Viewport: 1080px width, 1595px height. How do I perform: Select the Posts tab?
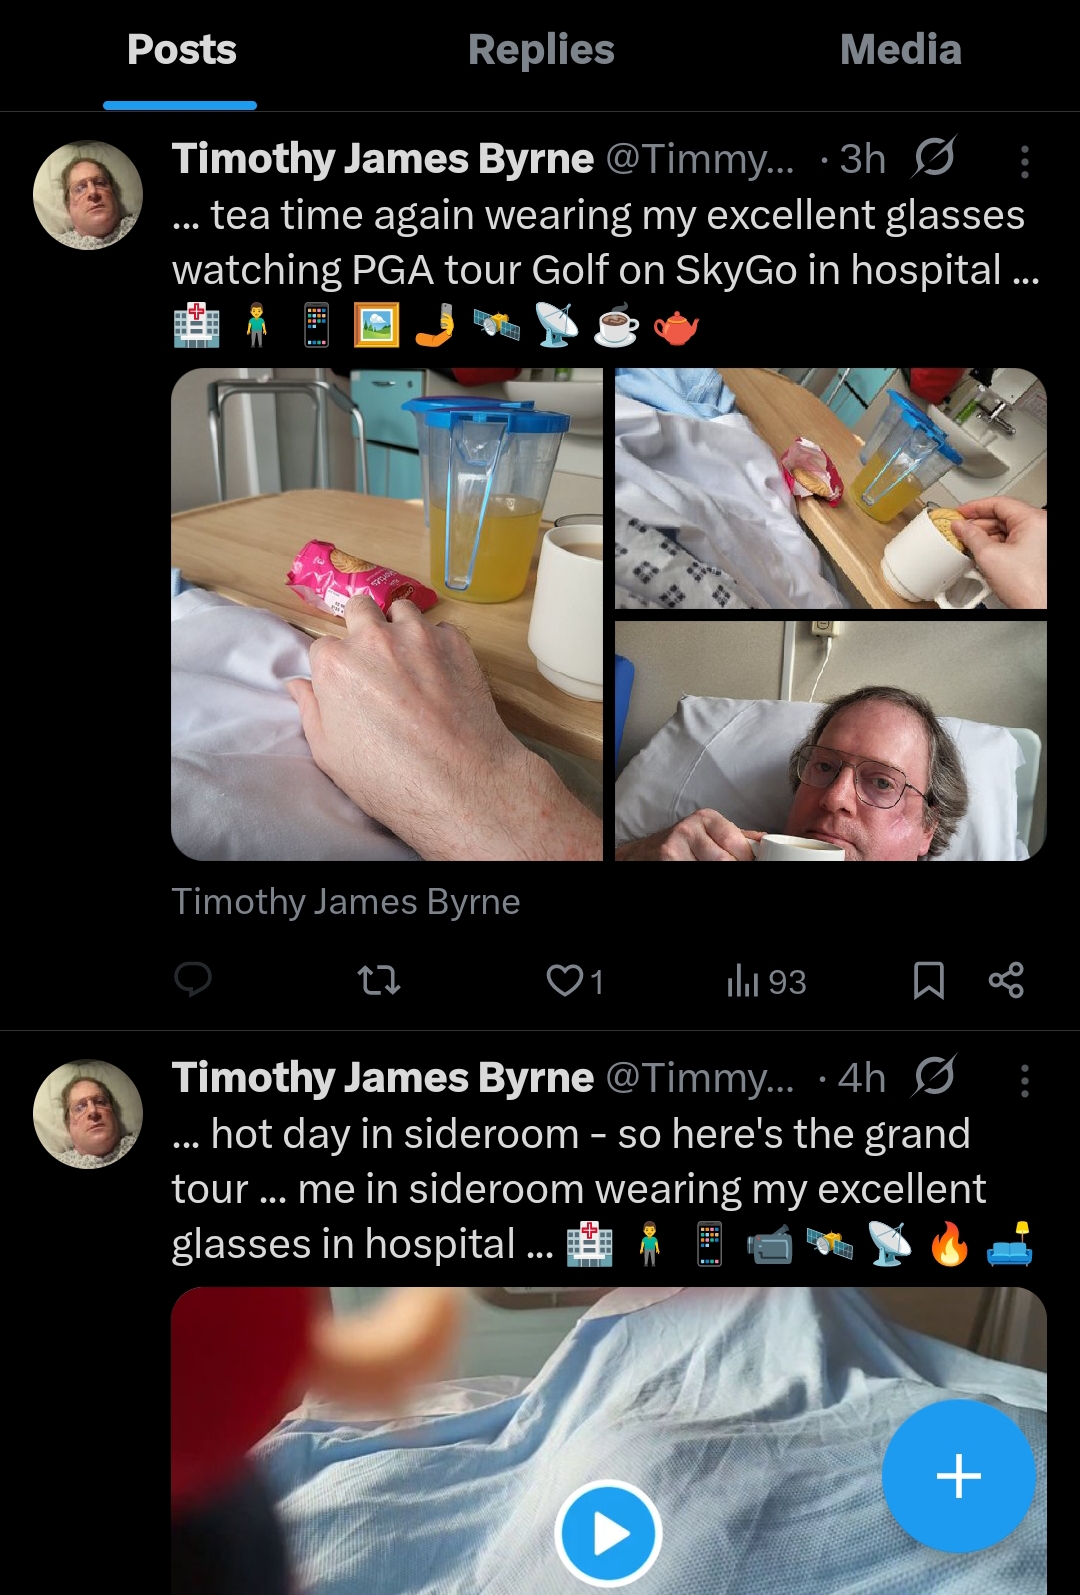(x=181, y=50)
